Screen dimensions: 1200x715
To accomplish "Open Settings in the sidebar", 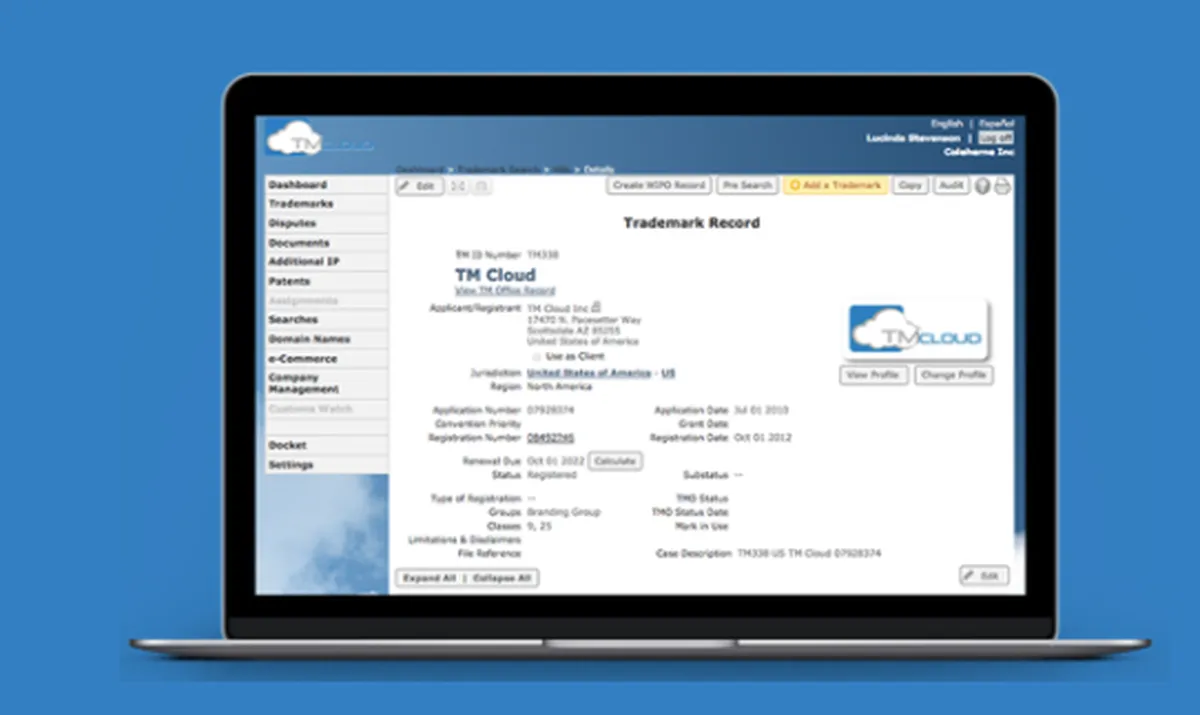I will point(326,465).
